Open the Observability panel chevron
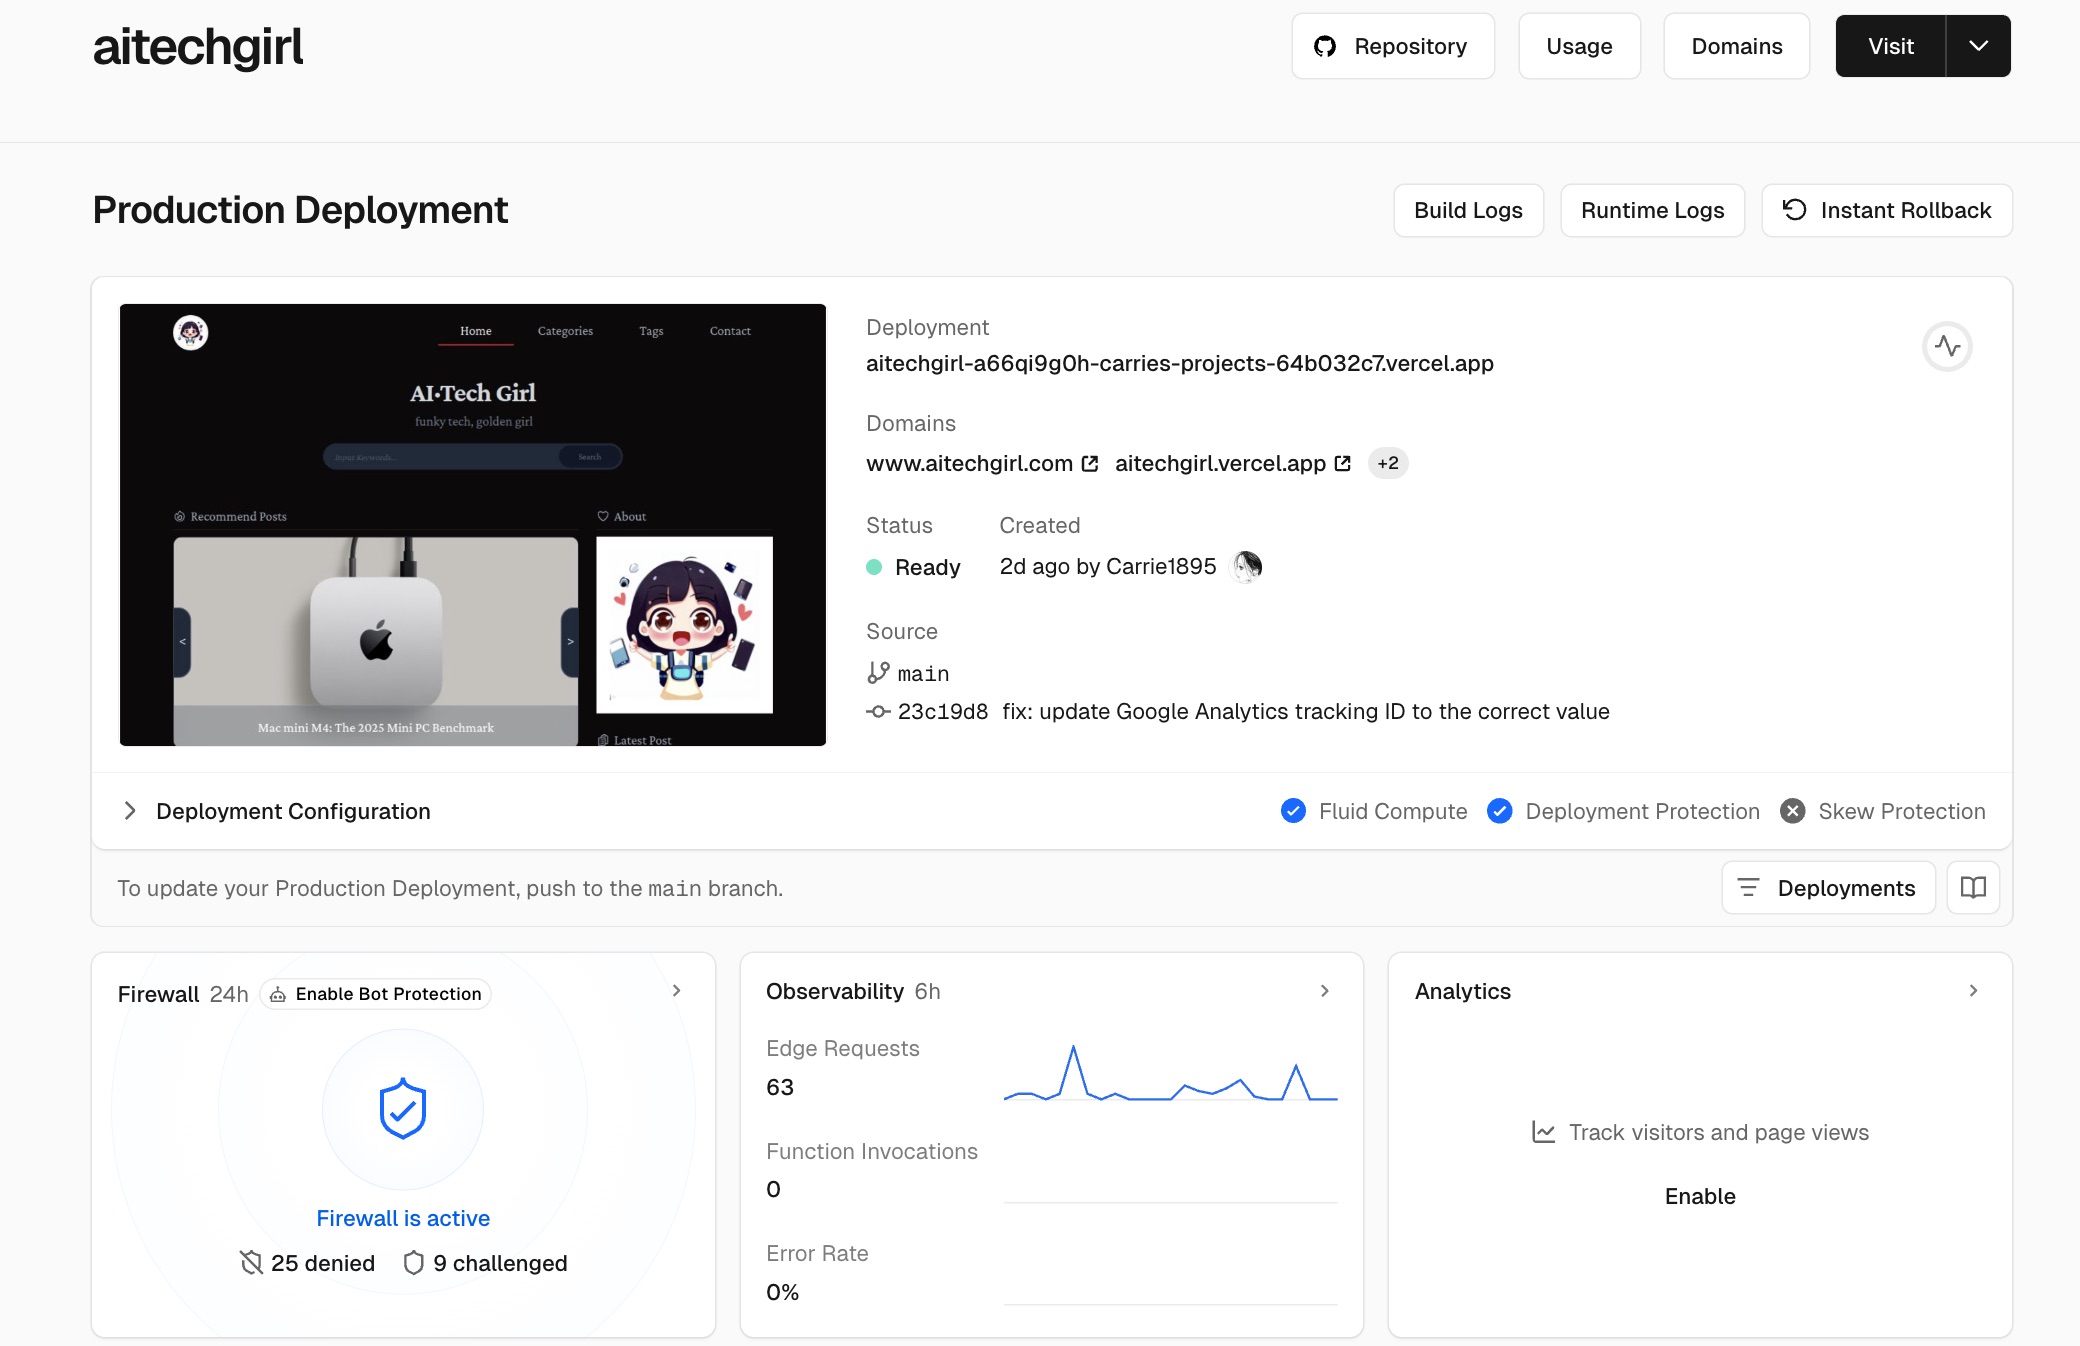 point(1324,991)
